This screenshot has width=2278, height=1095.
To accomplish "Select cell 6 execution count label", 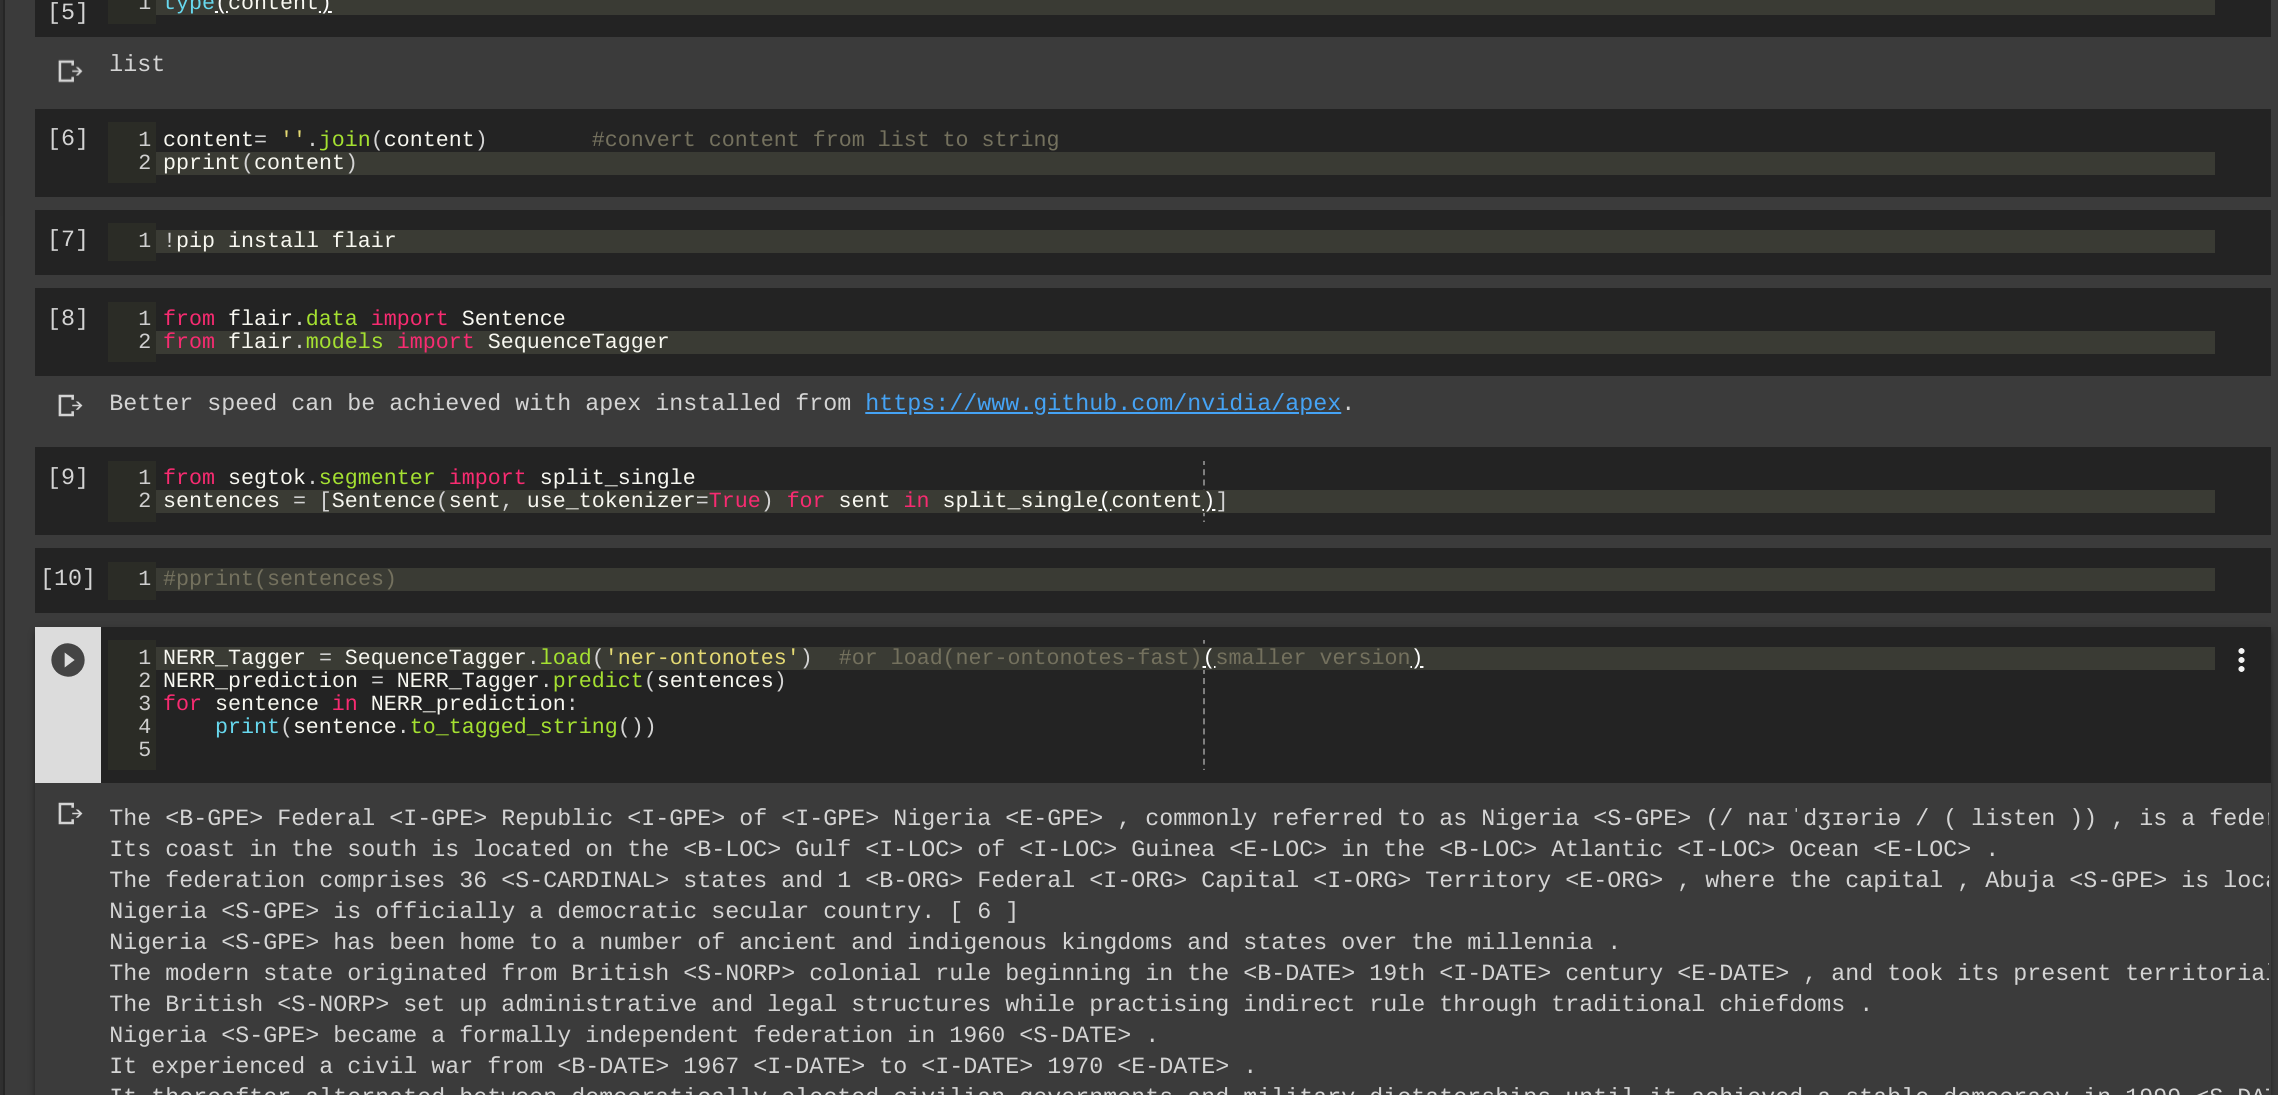I will point(68,138).
